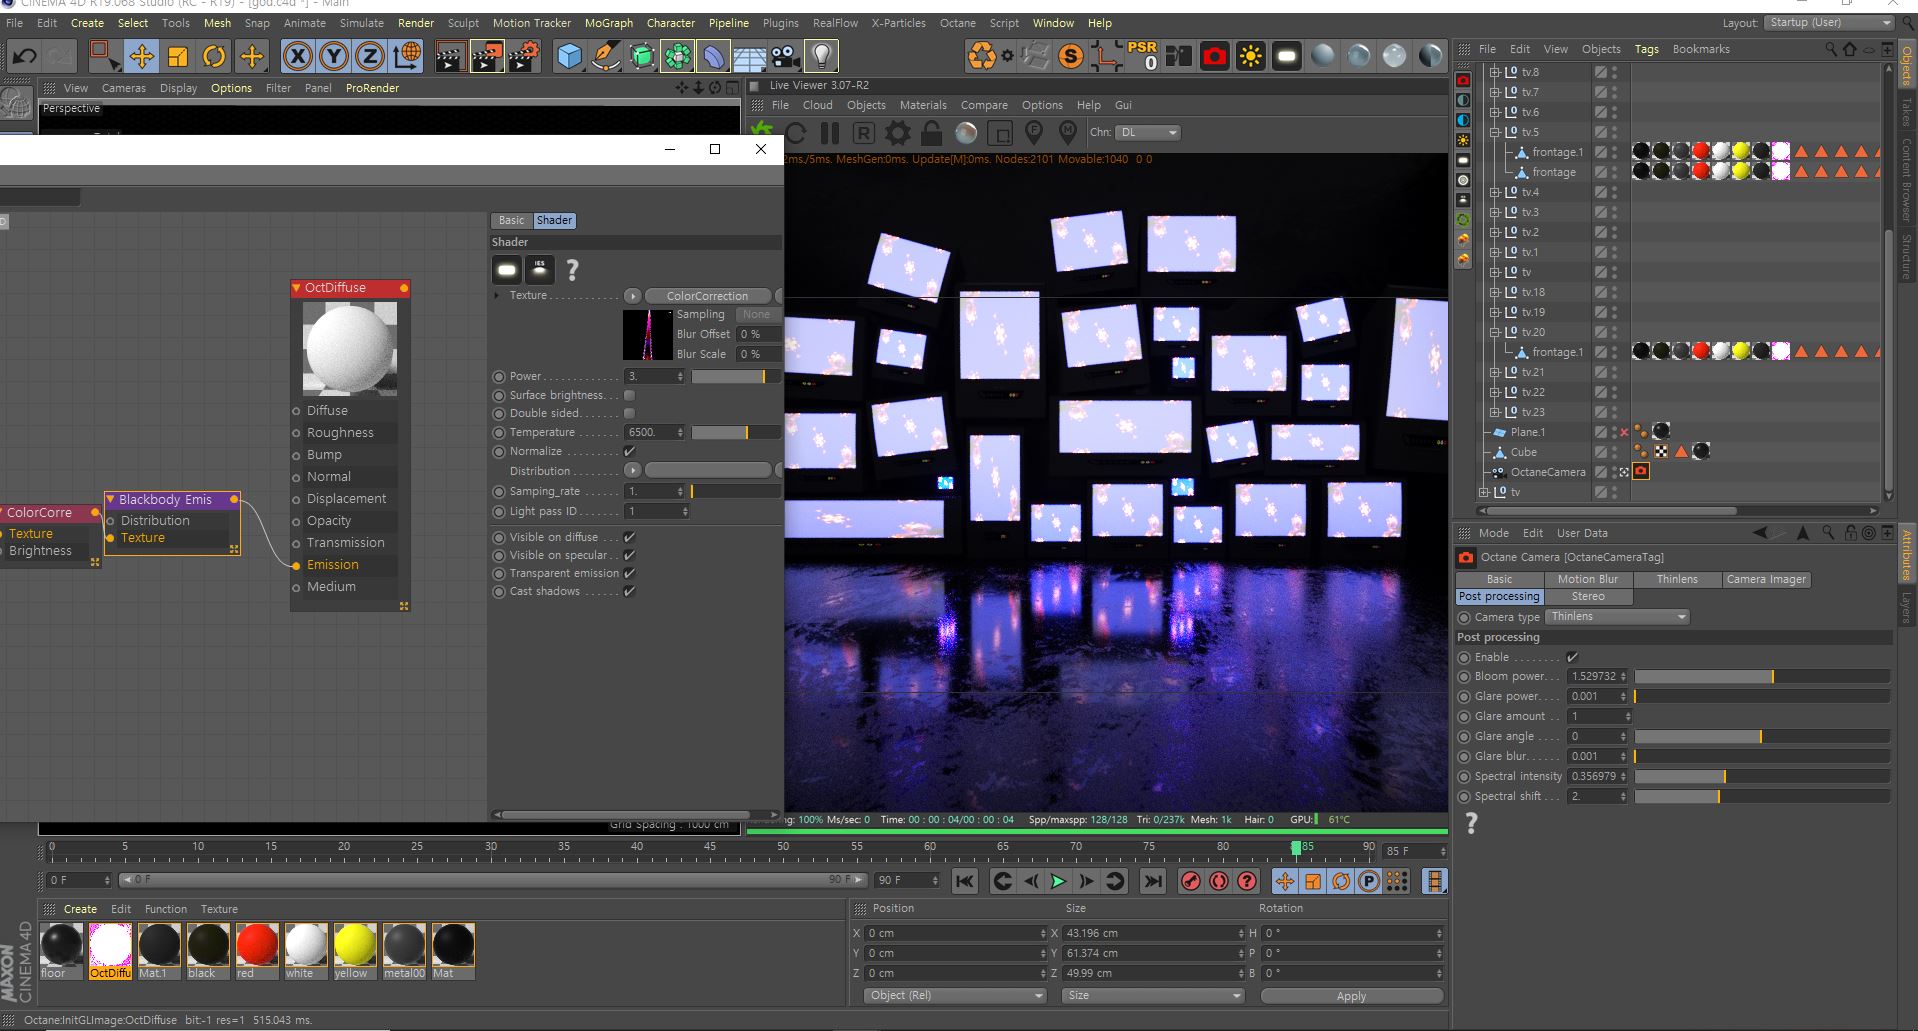
Task: Open the Octane menu in main menu bar
Action: tap(957, 23)
